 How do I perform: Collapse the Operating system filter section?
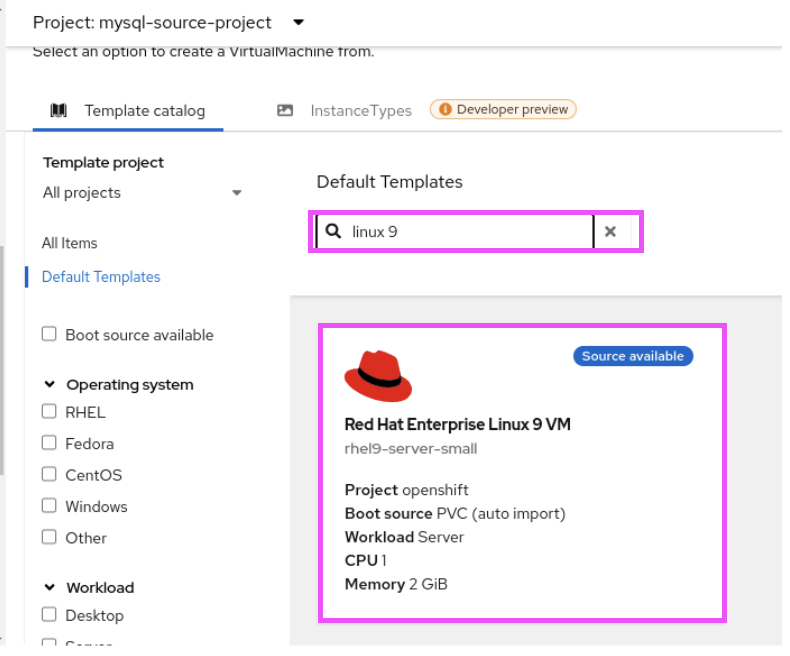coord(50,384)
